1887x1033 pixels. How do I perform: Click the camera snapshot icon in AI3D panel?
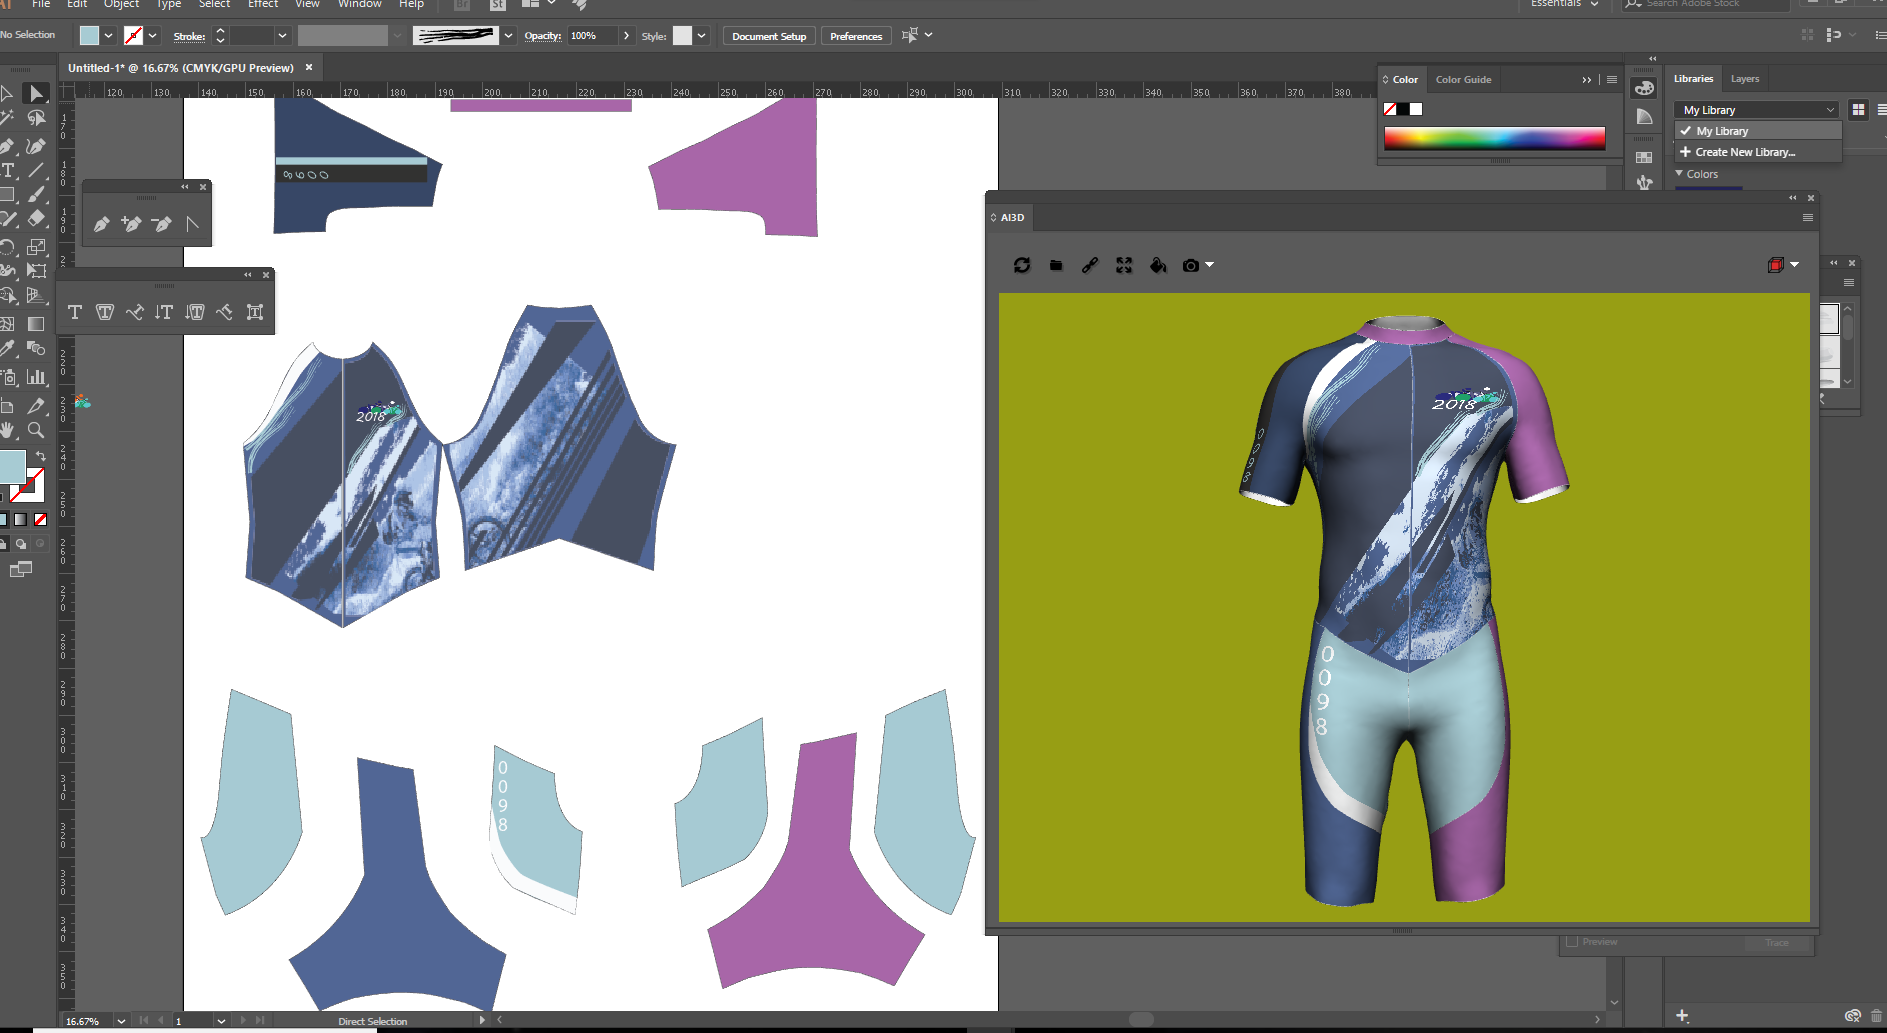[1192, 265]
